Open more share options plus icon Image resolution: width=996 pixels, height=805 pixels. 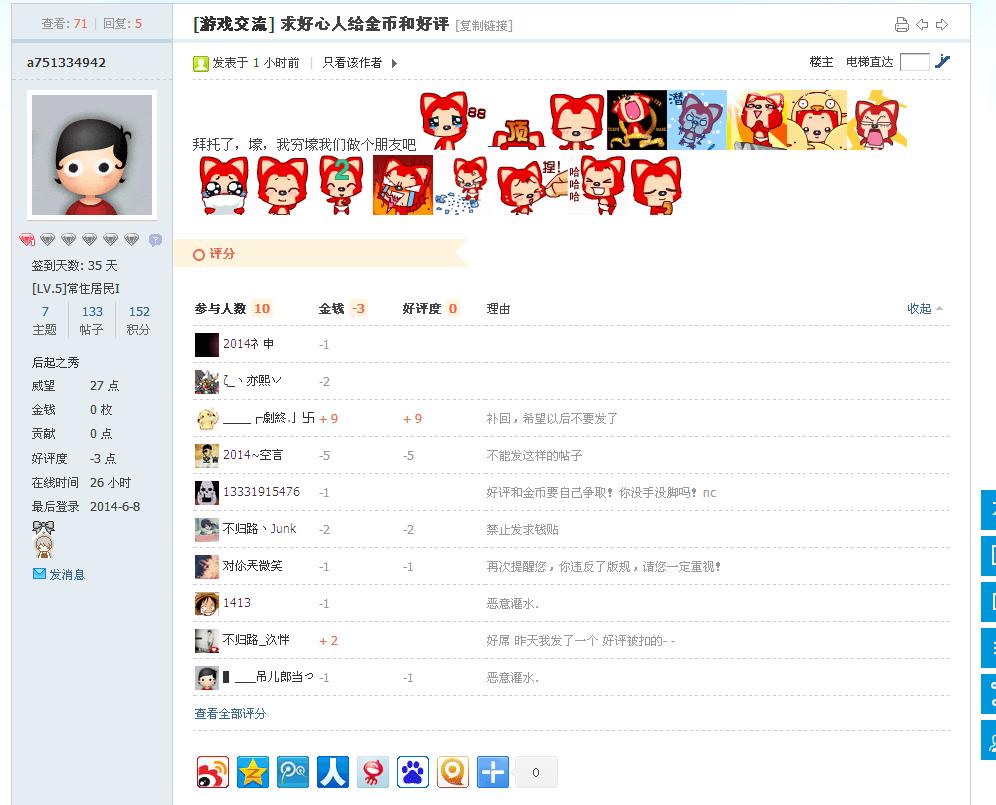[x=493, y=772]
